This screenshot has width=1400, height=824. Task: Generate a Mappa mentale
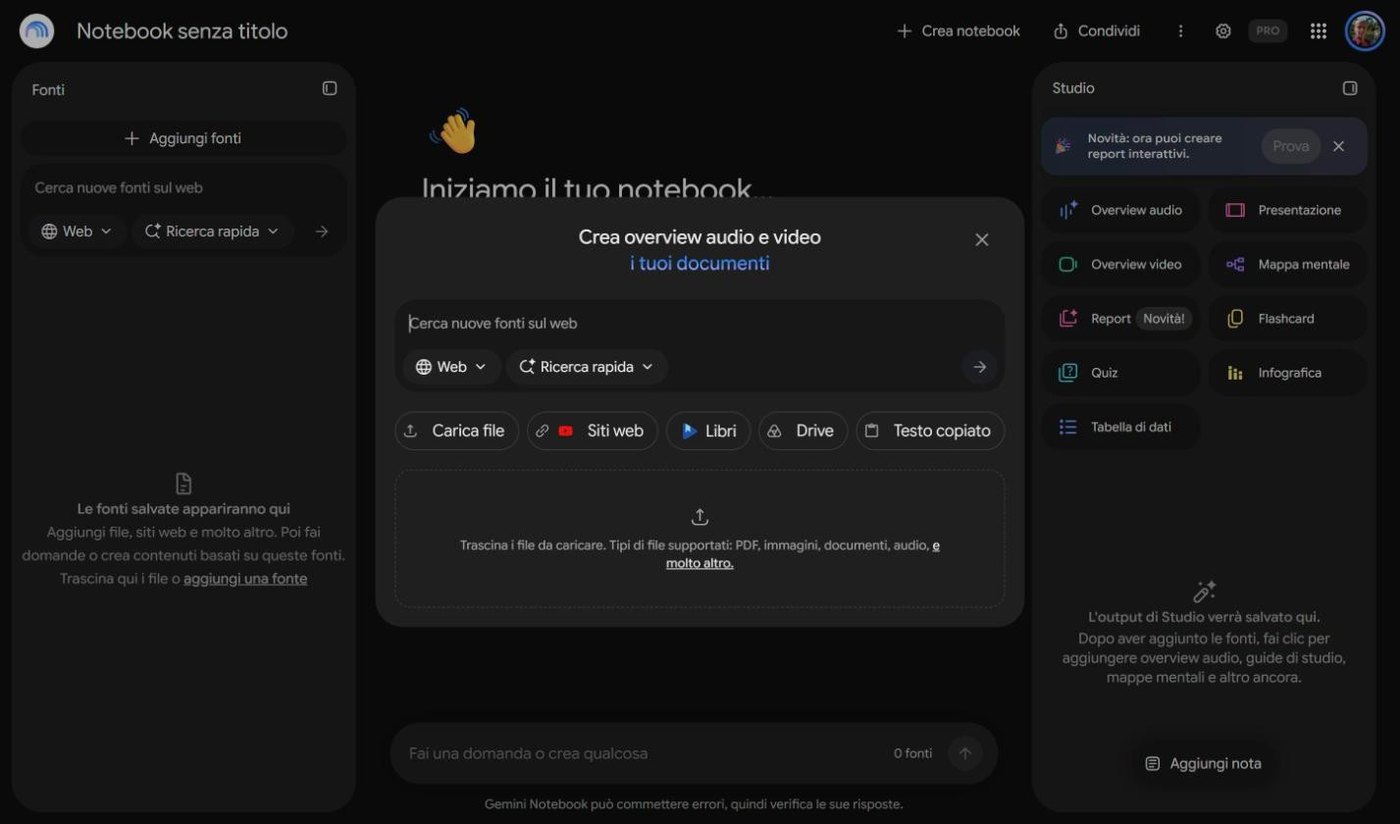[1288, 264]
